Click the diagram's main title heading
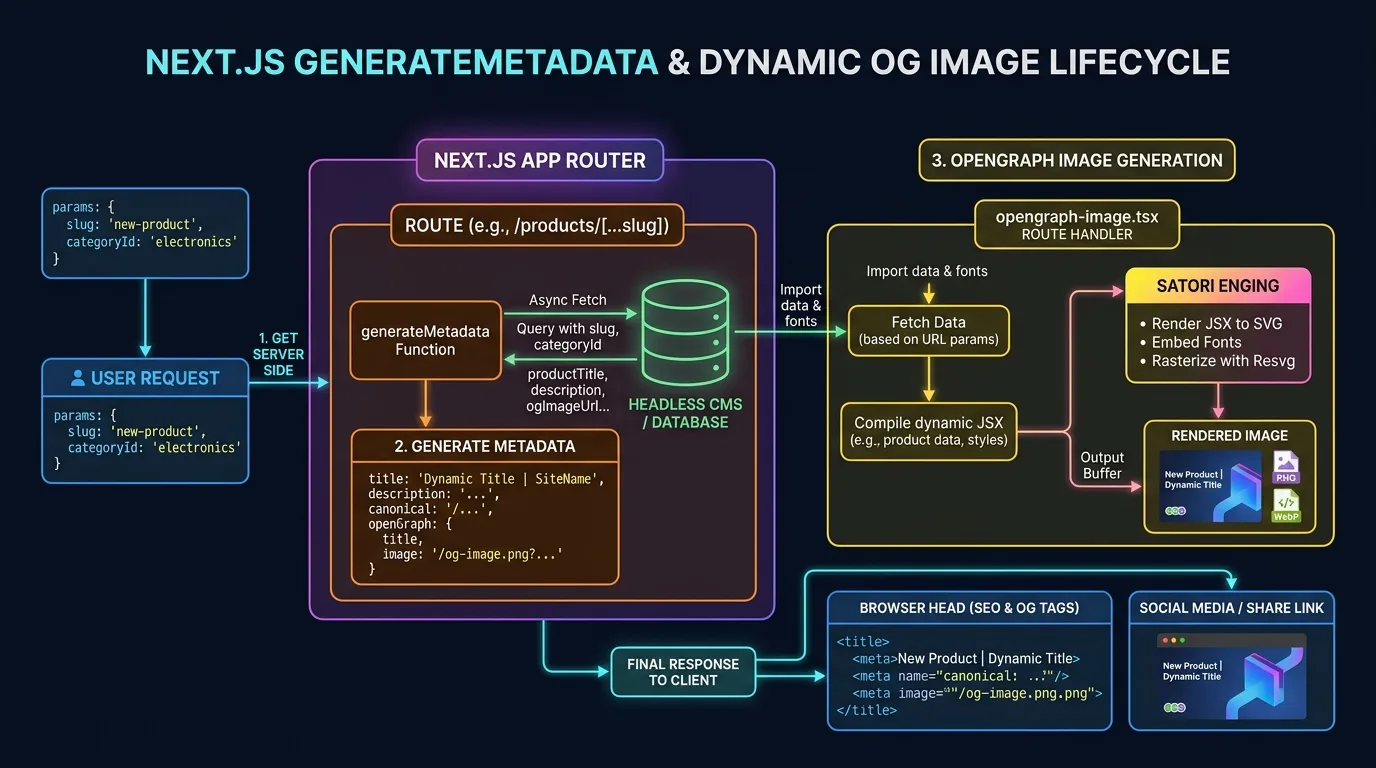Viewport: 1376px width, 768px height. [x=688, y=61]
